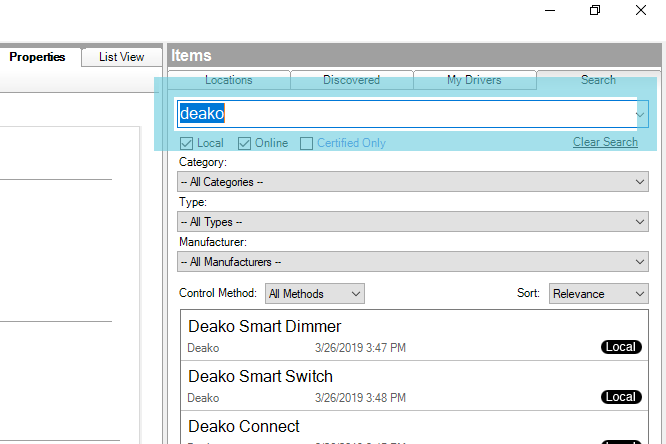The width and height of the screenshot is (666, 444).
Task: Open the All Manufacturers dropdown
Action: tap(413, 262)
